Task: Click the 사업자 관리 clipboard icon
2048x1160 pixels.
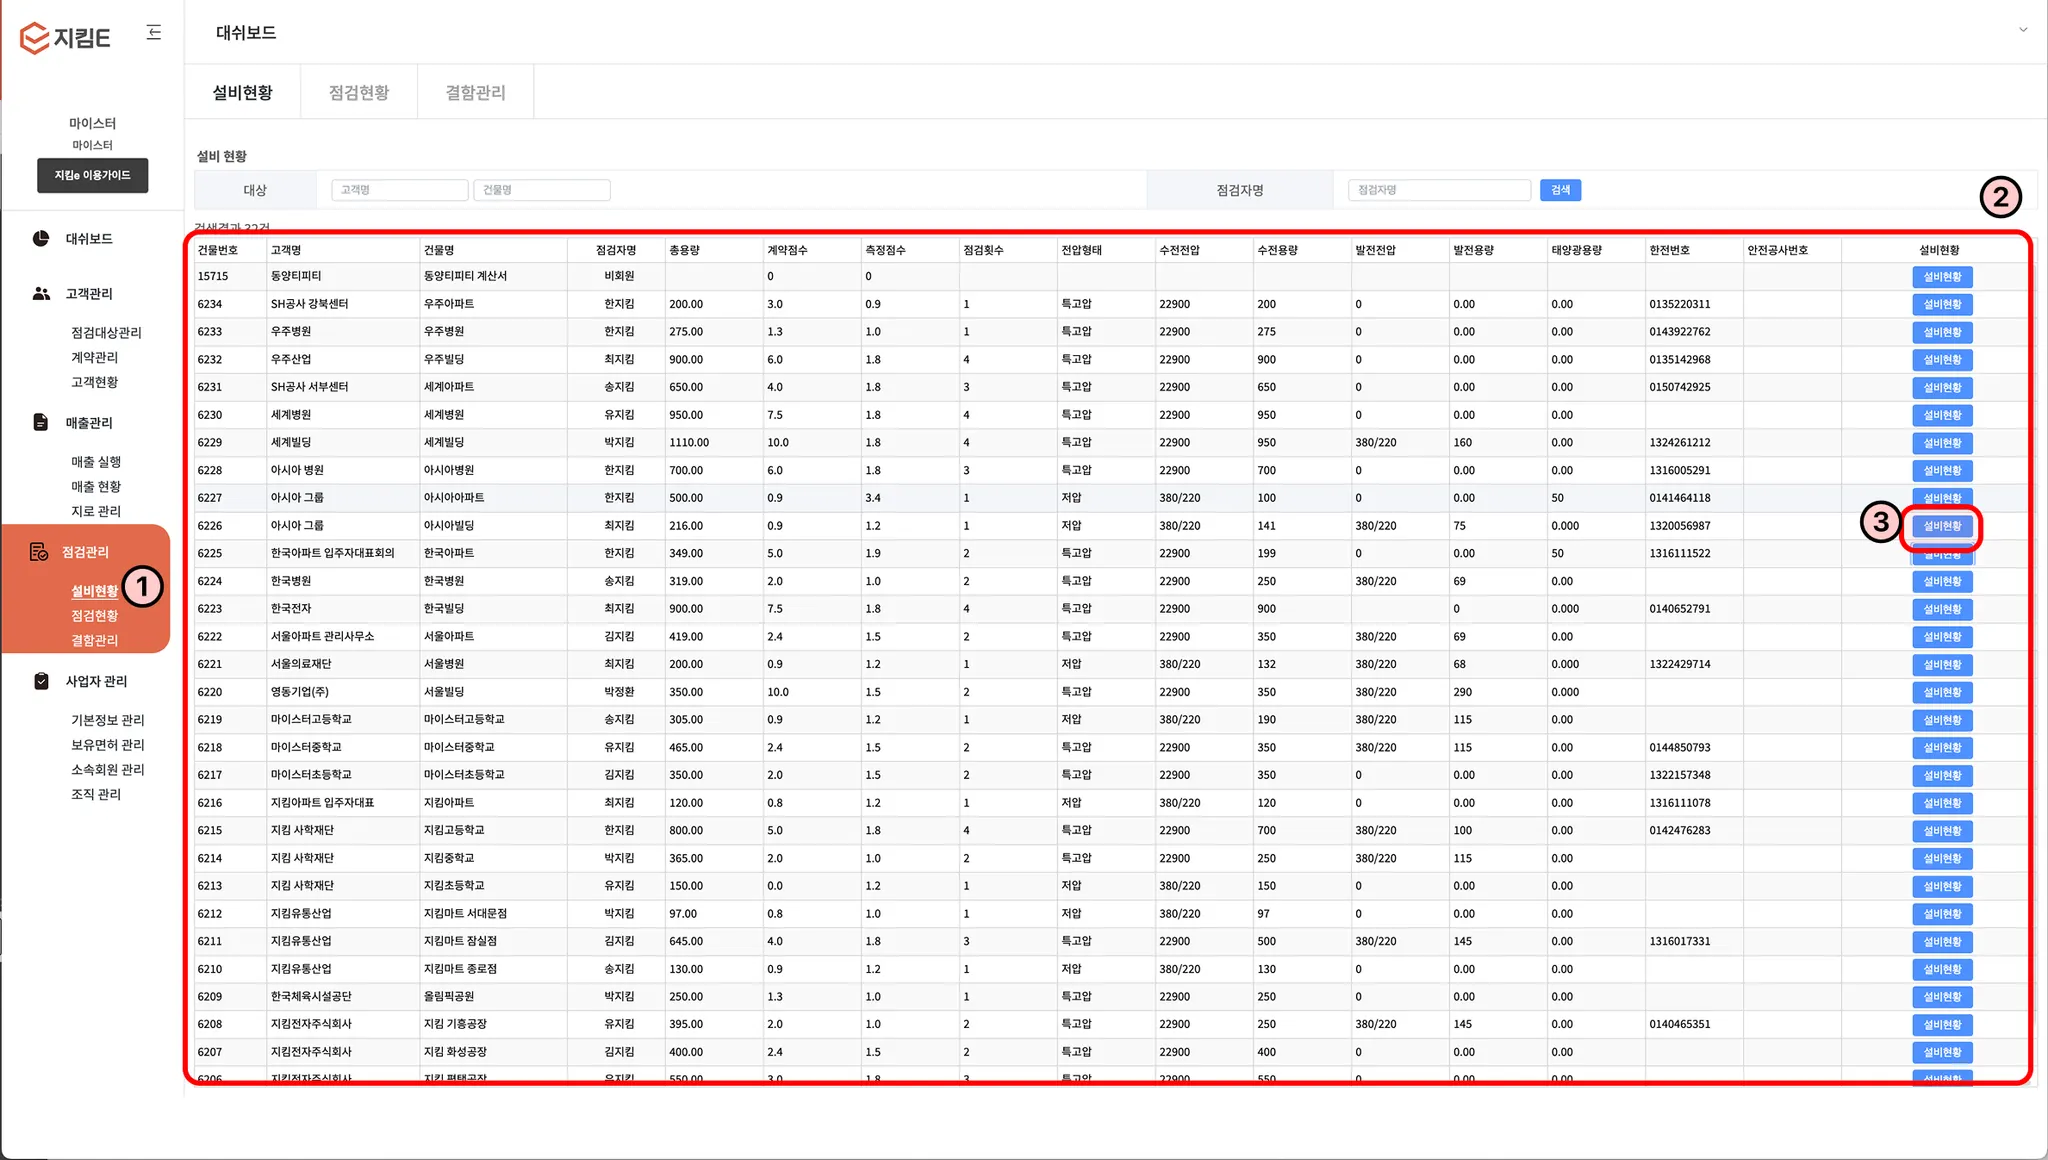Action: (x=41, y=681)
